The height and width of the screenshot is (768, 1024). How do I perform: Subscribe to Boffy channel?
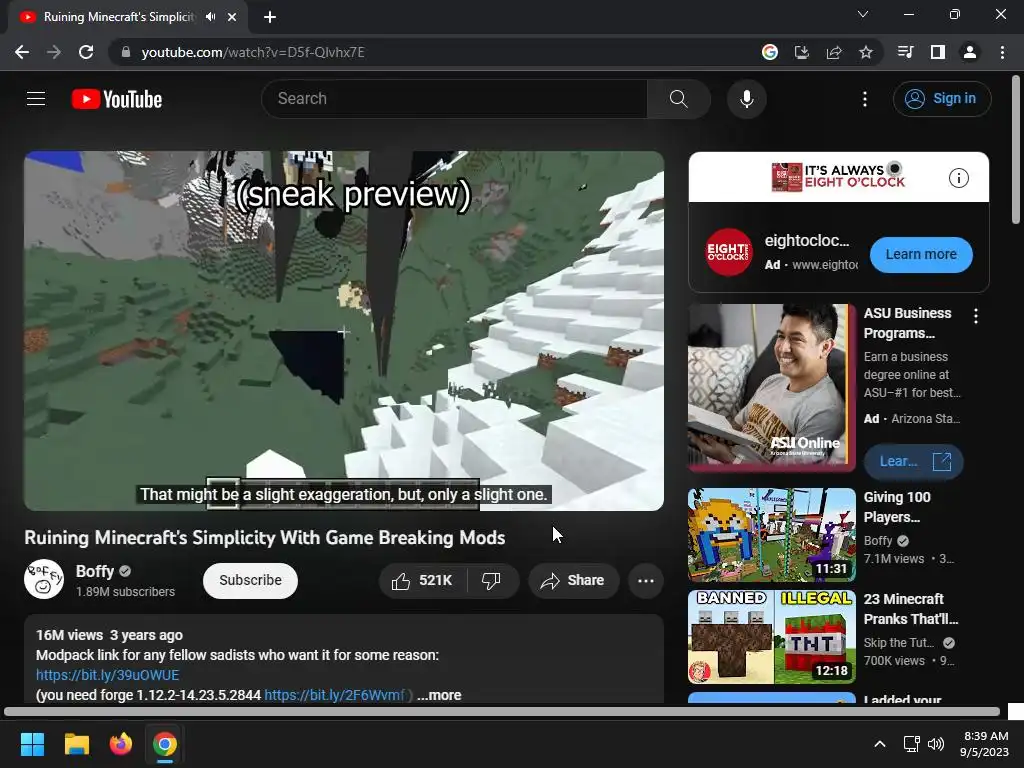250,581
